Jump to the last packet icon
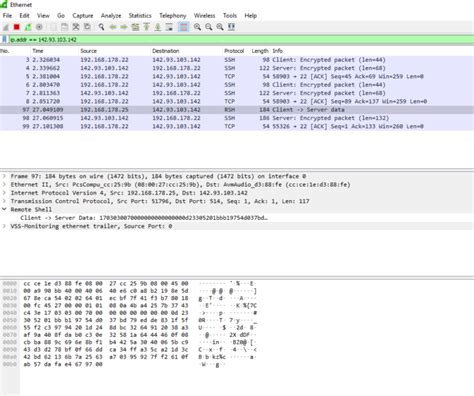 (x=158, y=27)
